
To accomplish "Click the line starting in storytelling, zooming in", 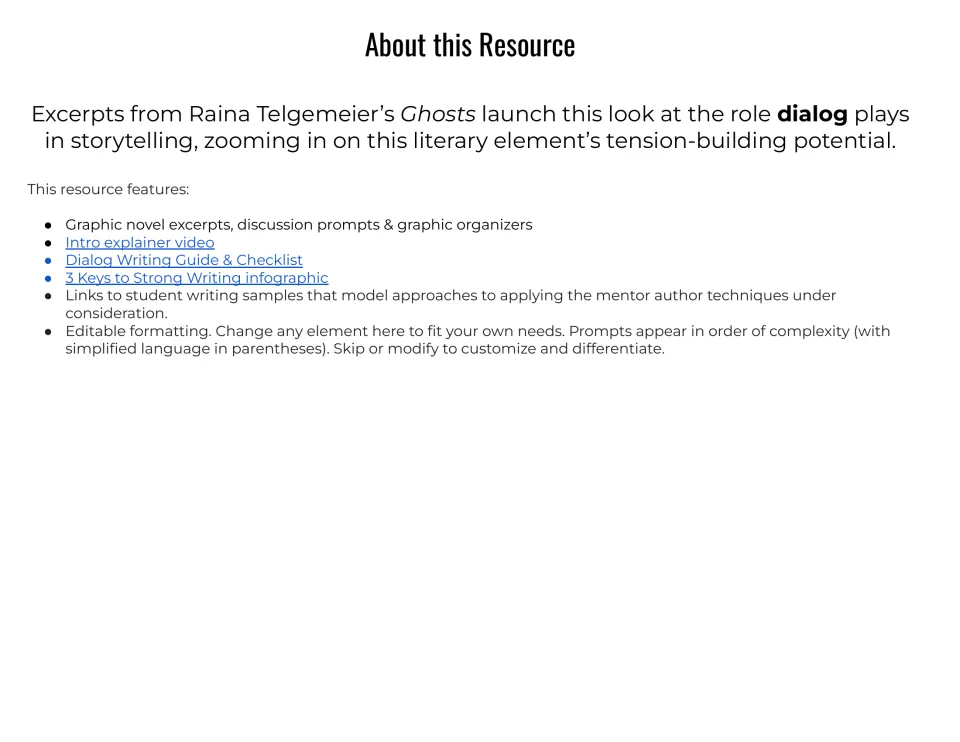I will tap(470, 141).
